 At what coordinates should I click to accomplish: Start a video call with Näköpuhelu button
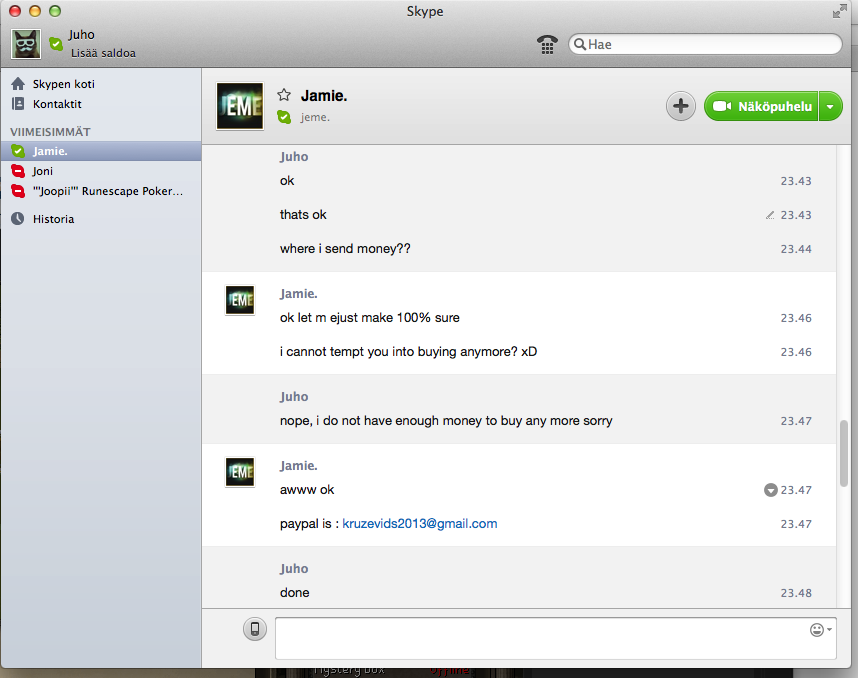[x=762, y=106]
